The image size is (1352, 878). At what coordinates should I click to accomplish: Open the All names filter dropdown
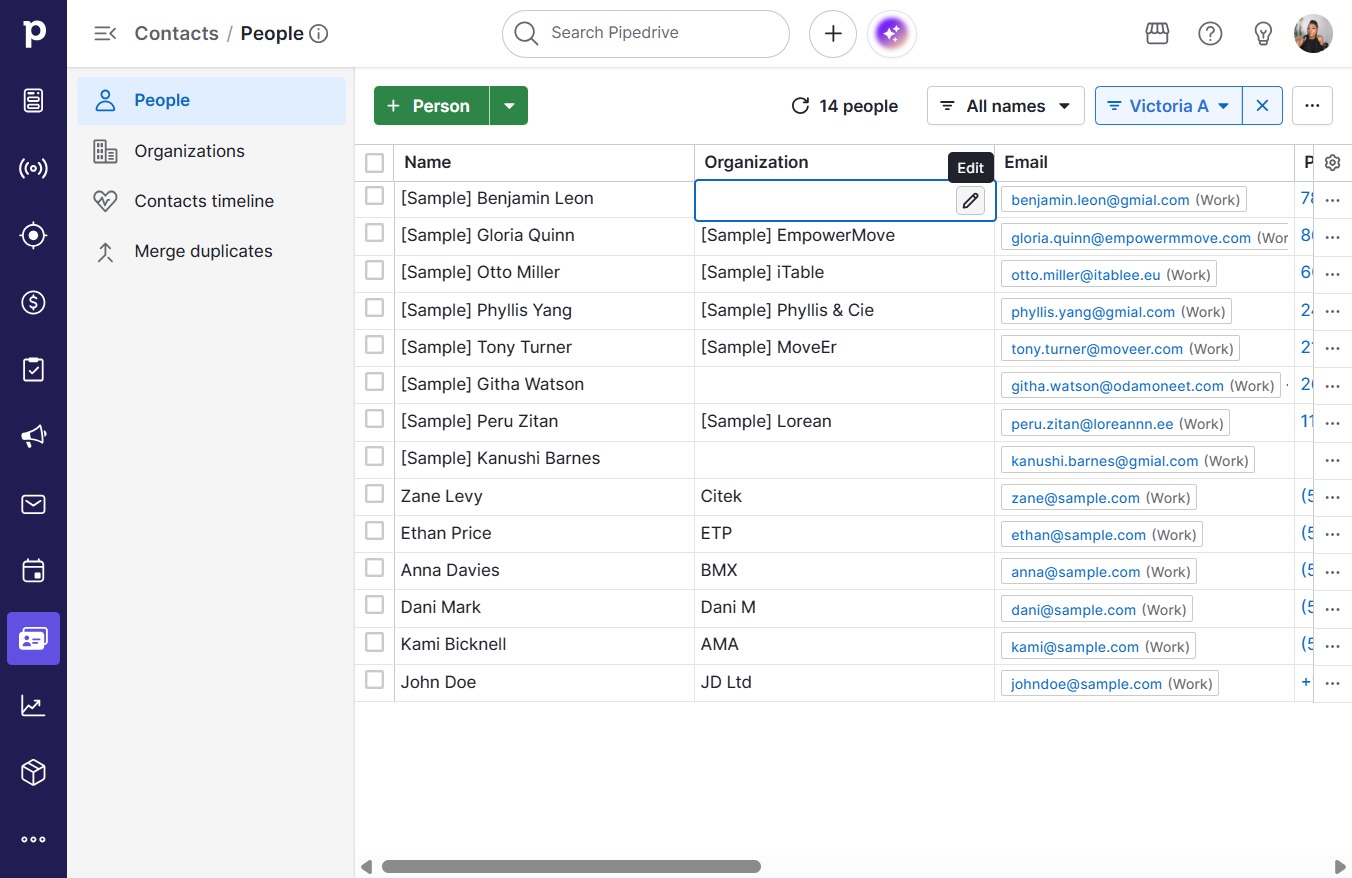1005,106
